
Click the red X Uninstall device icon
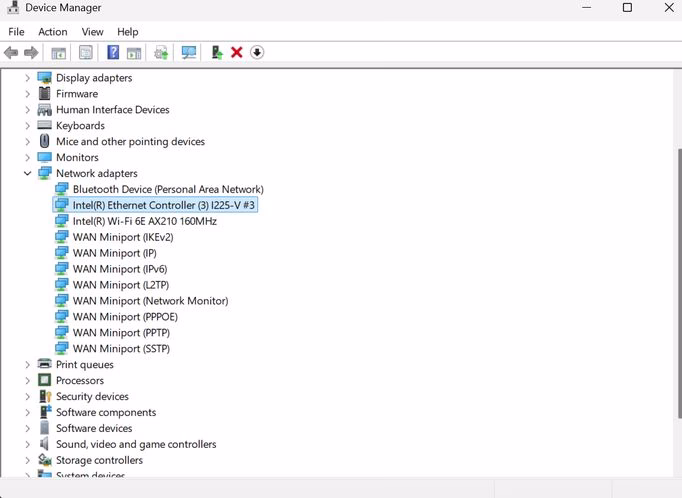tap(237, 53)
